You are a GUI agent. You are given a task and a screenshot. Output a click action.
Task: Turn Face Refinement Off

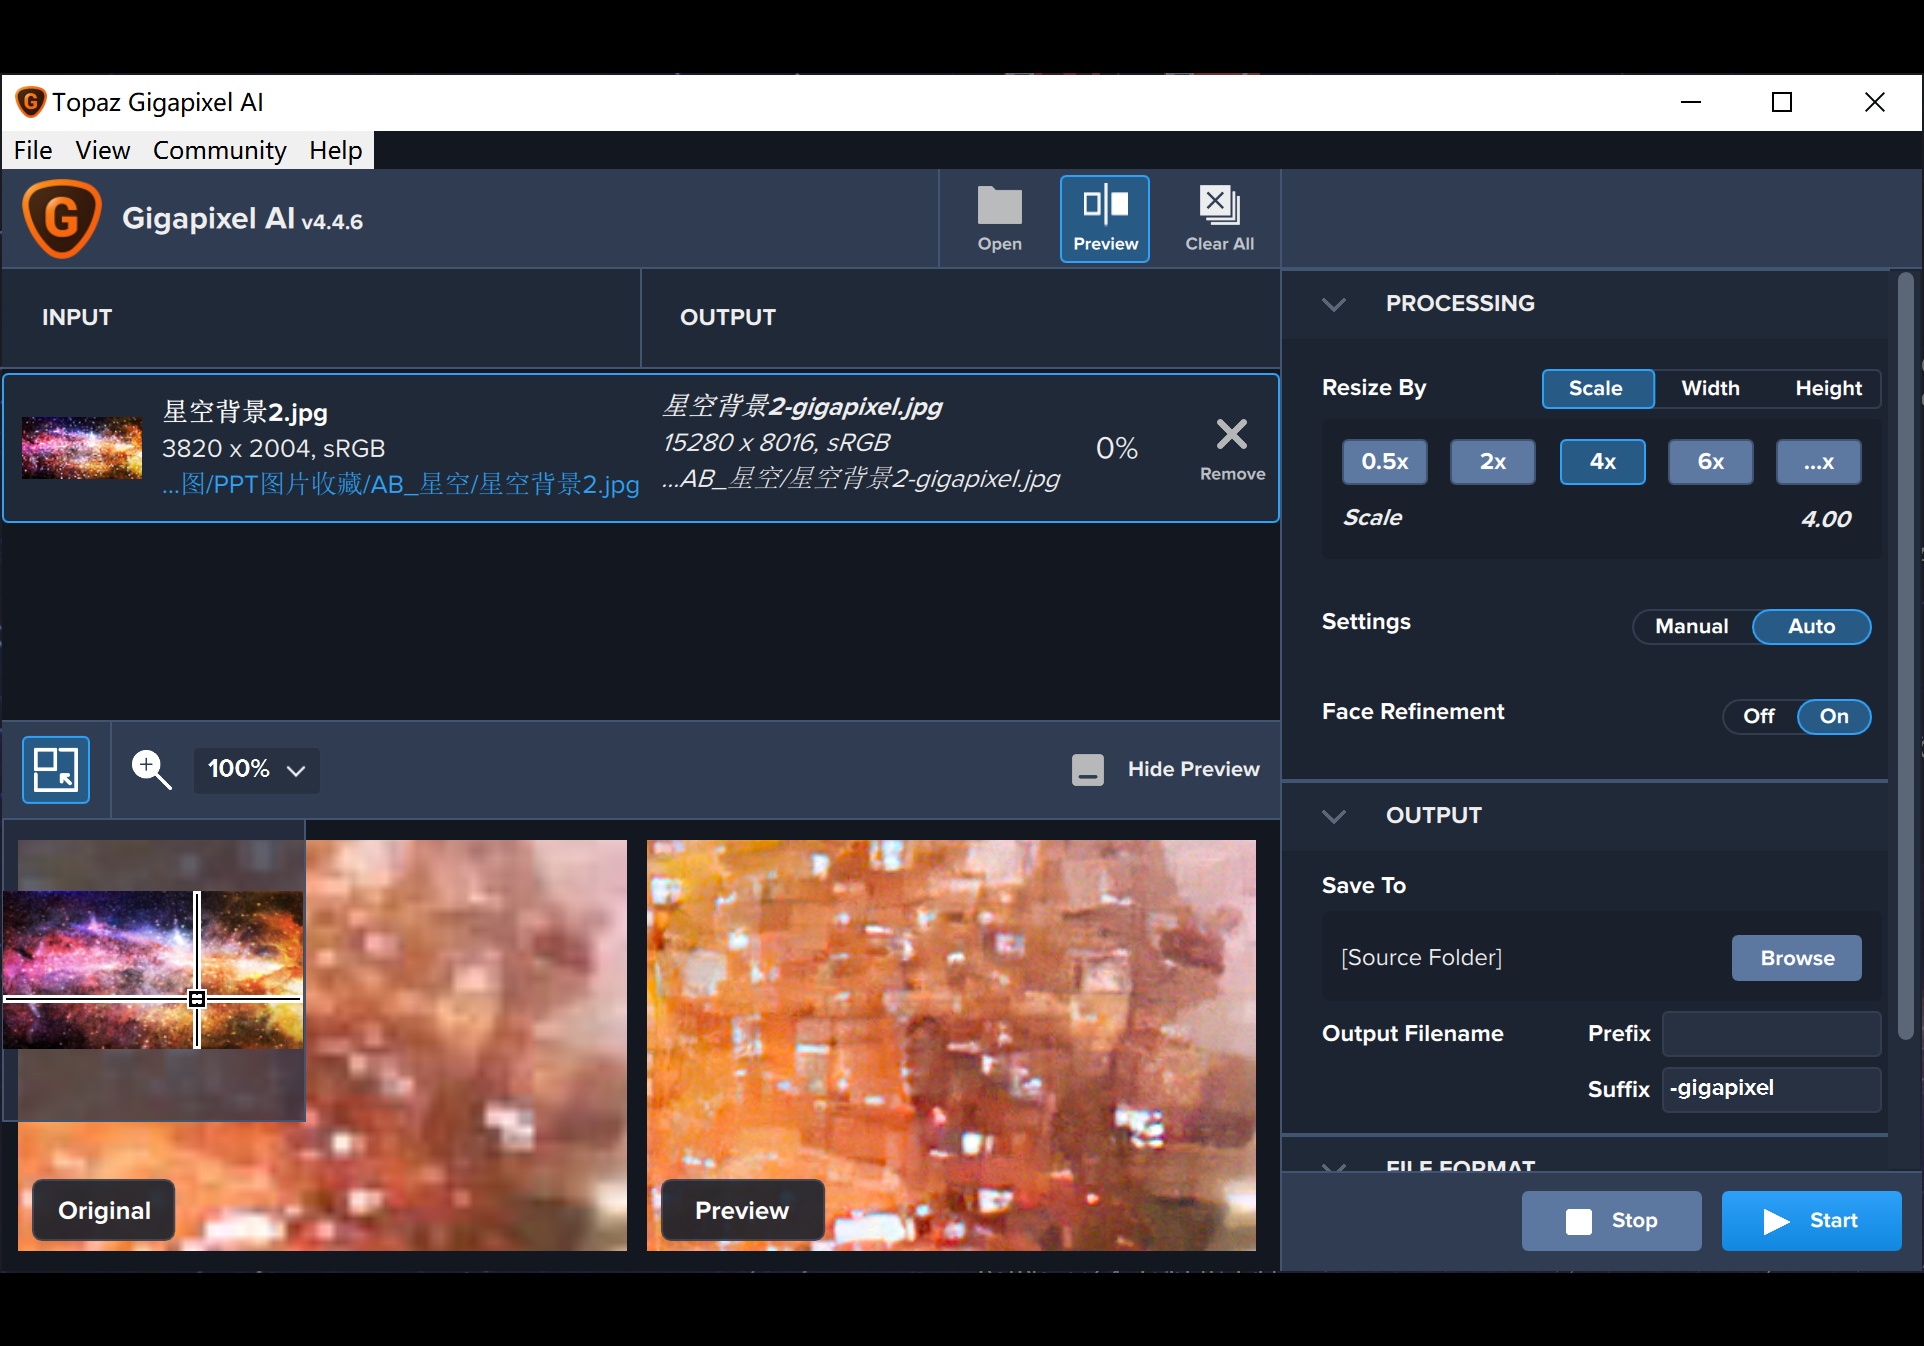pos(1759,716)
